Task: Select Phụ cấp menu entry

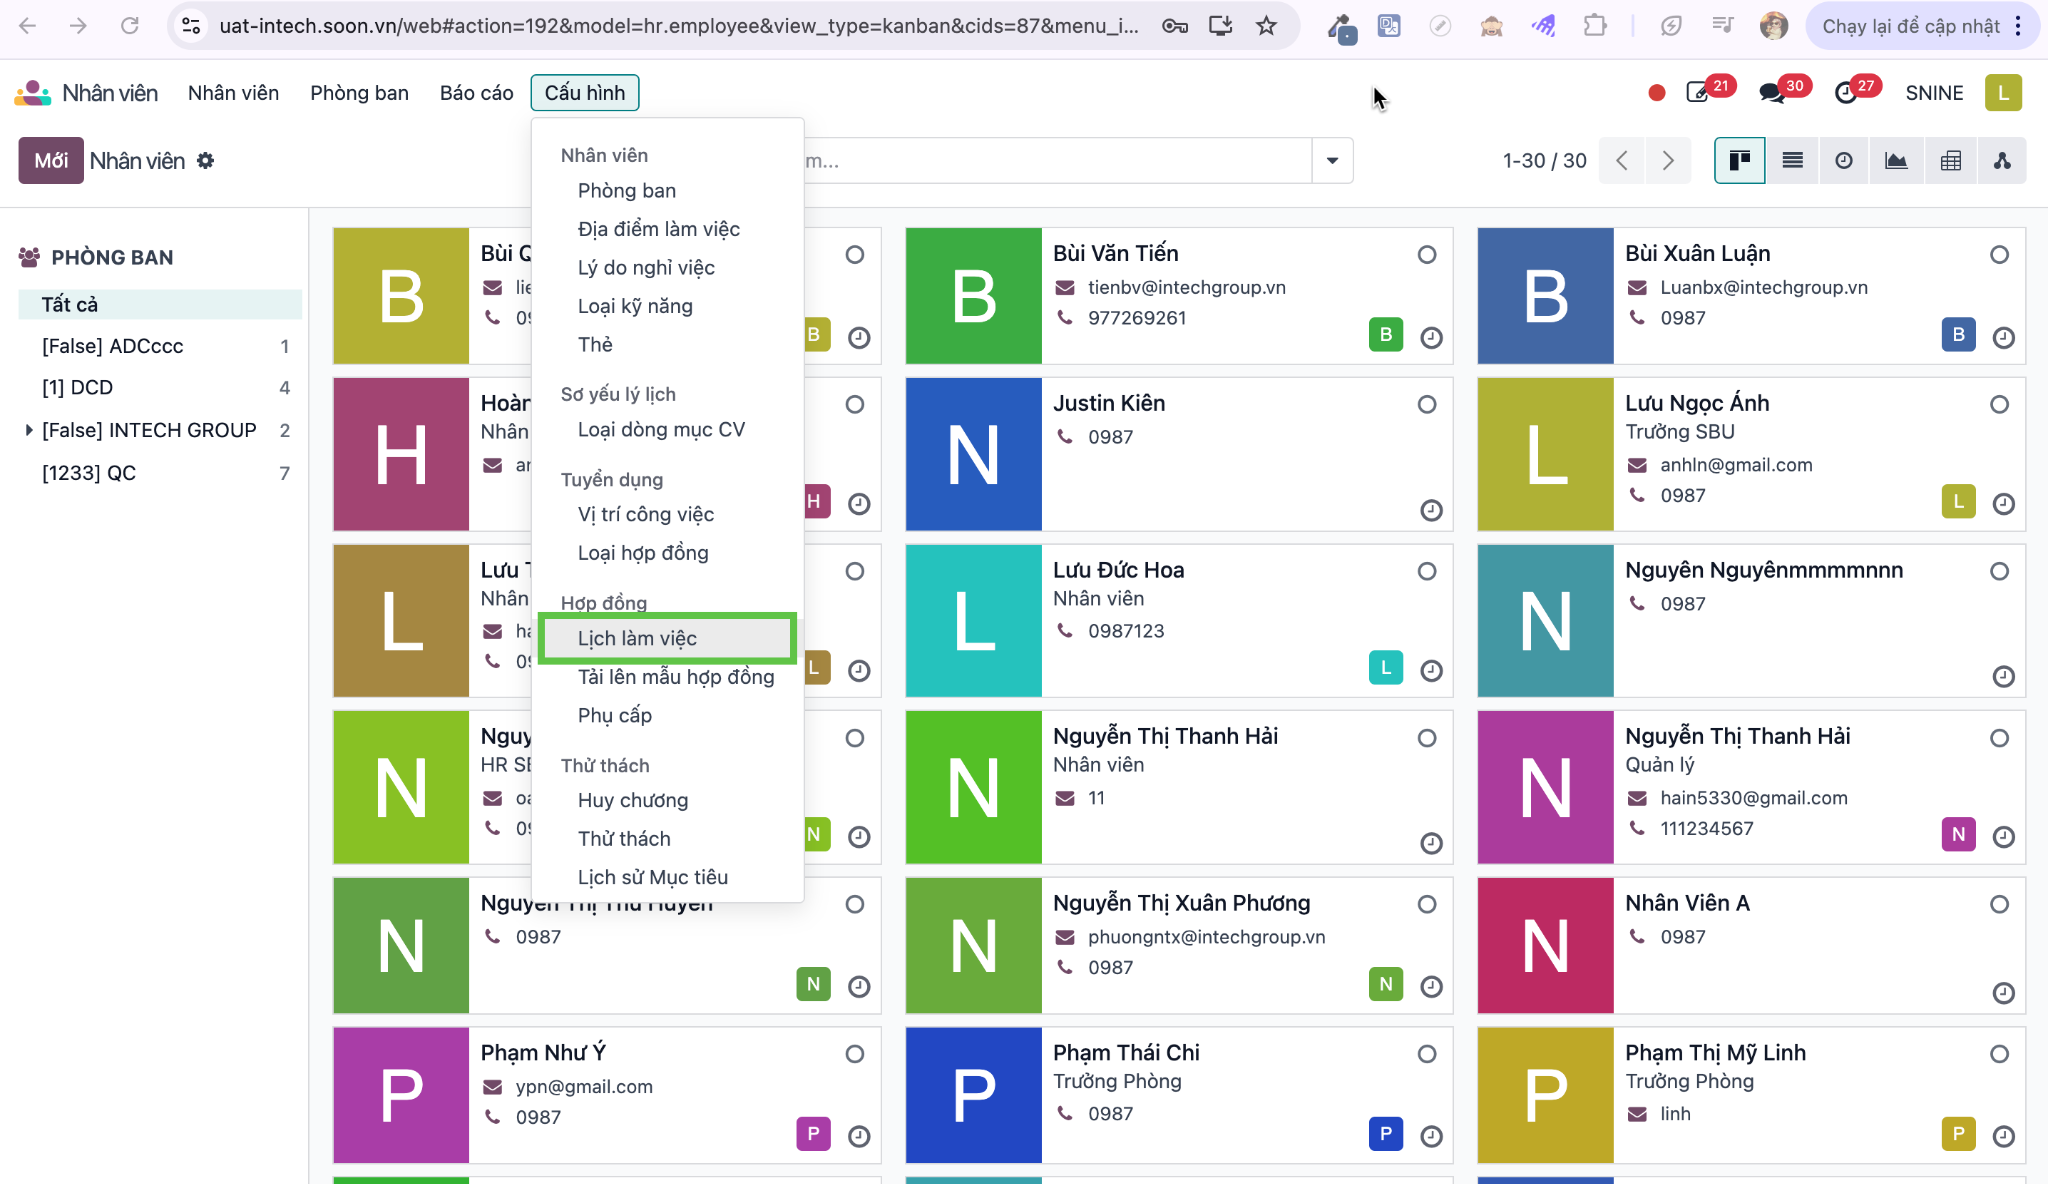Action: point(614,716)
